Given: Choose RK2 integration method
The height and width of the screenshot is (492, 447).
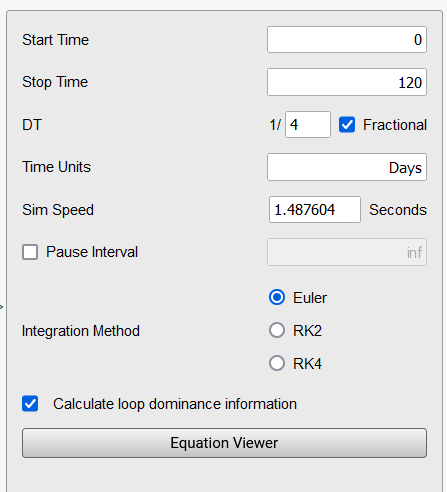Looking at the screenshot, I should (x=277, y=330).
